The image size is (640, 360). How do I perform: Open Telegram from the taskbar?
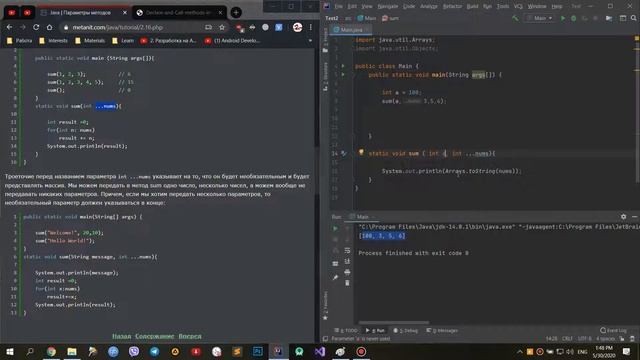click(155, 351)
